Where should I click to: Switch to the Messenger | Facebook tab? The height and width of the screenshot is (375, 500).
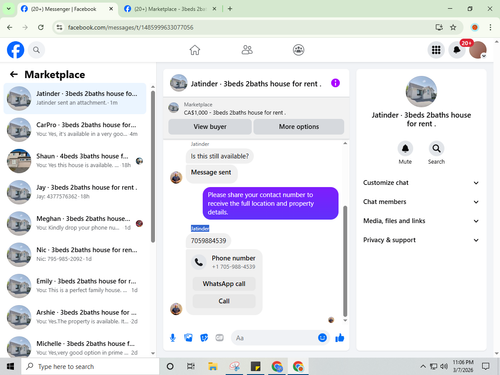(x=66, y=9)
